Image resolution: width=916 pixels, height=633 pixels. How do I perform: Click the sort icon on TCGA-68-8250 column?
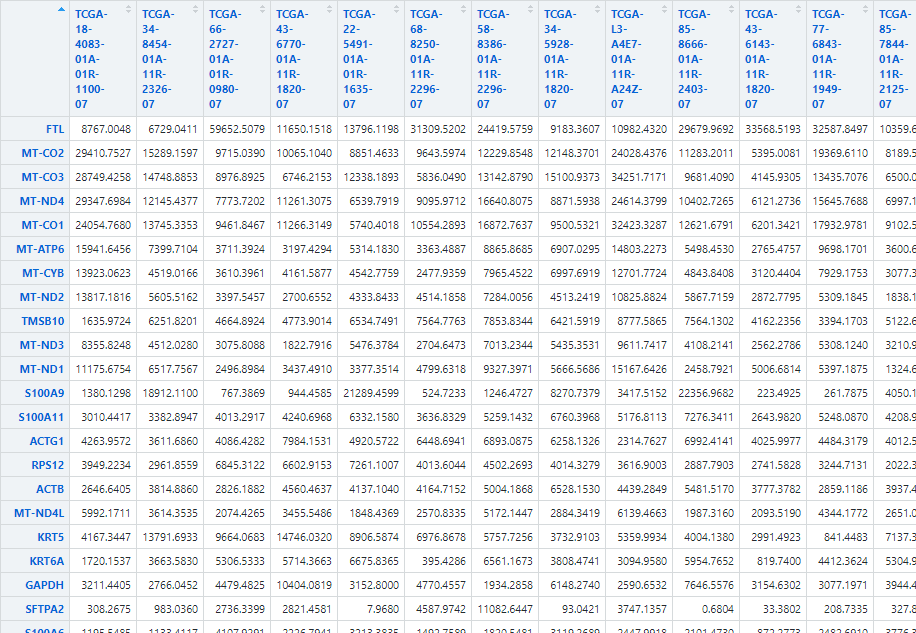(465, 10)
